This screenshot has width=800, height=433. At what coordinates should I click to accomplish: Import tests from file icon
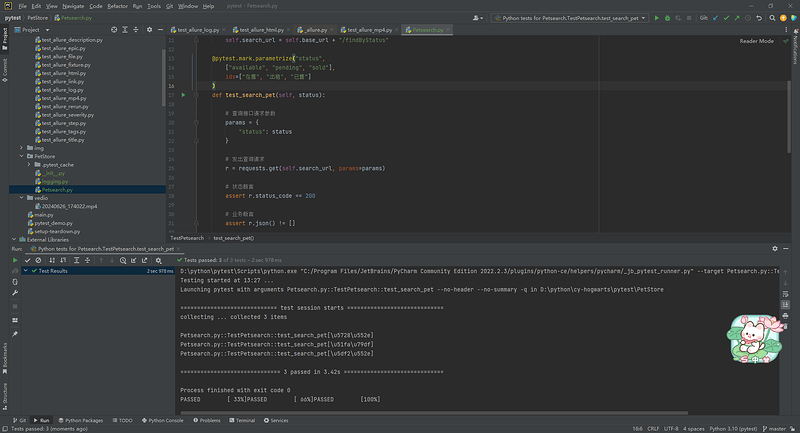[134, 260]
